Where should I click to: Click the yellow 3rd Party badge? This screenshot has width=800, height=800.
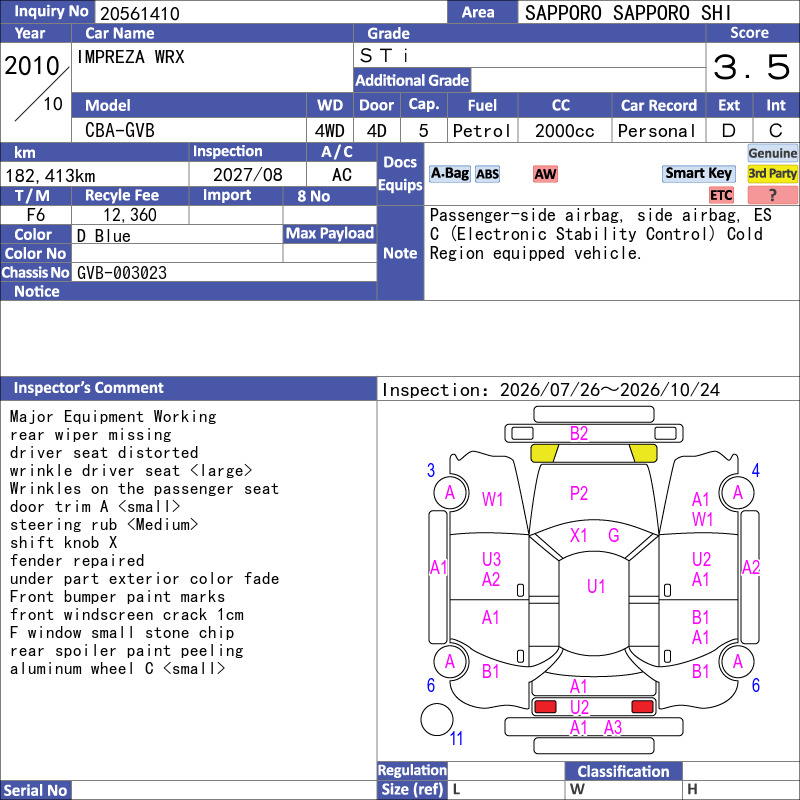(x=772, y=173)
